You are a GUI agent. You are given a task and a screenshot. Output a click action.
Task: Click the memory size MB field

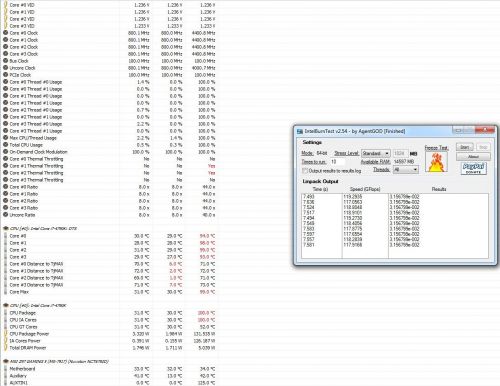point(399,153)
